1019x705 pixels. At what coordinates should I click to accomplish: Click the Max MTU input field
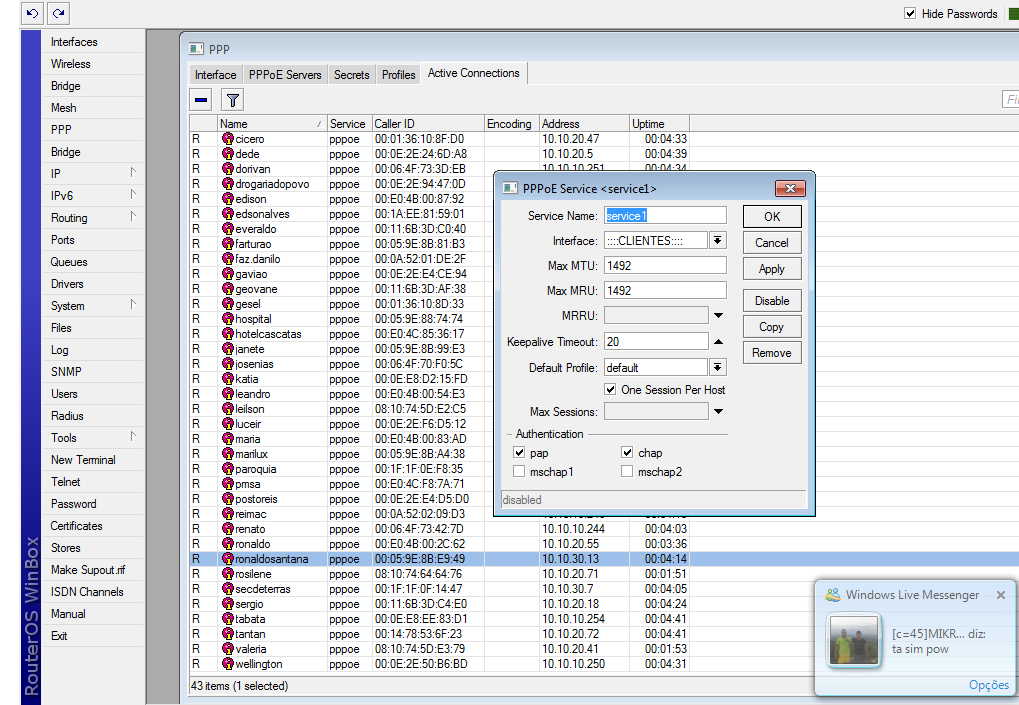665,265
